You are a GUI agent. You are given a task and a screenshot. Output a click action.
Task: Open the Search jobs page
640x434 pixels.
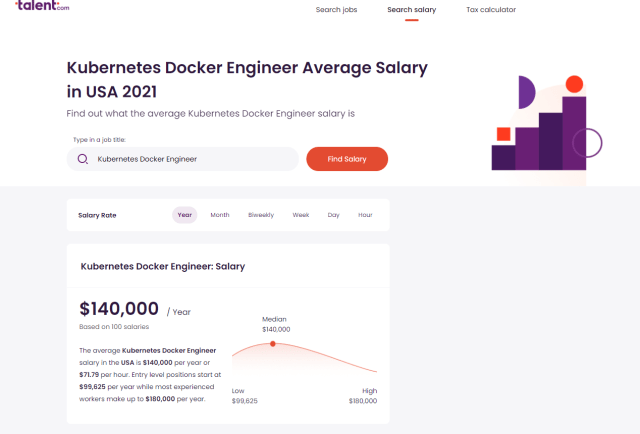(x=336, y=10)
